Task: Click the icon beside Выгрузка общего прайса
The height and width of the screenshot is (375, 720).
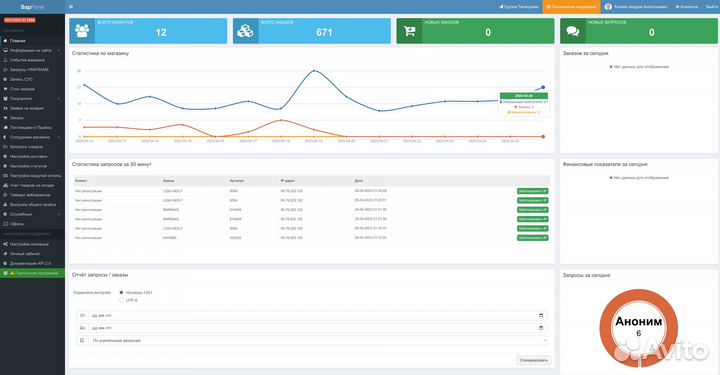Action: [x=6, y=205]
